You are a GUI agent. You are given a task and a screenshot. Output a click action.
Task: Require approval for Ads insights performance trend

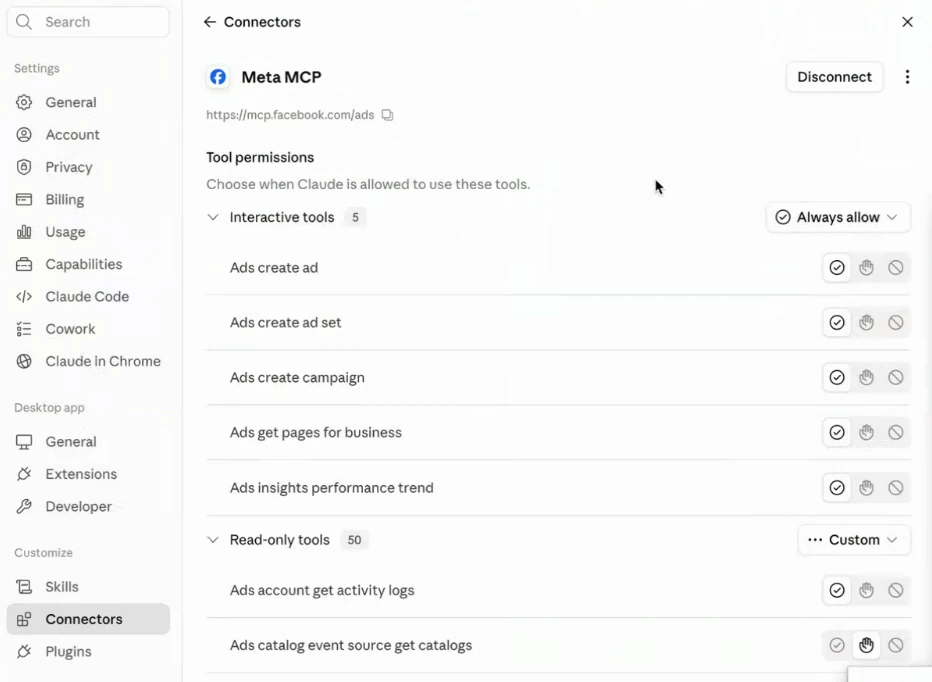tap(867, 488)
